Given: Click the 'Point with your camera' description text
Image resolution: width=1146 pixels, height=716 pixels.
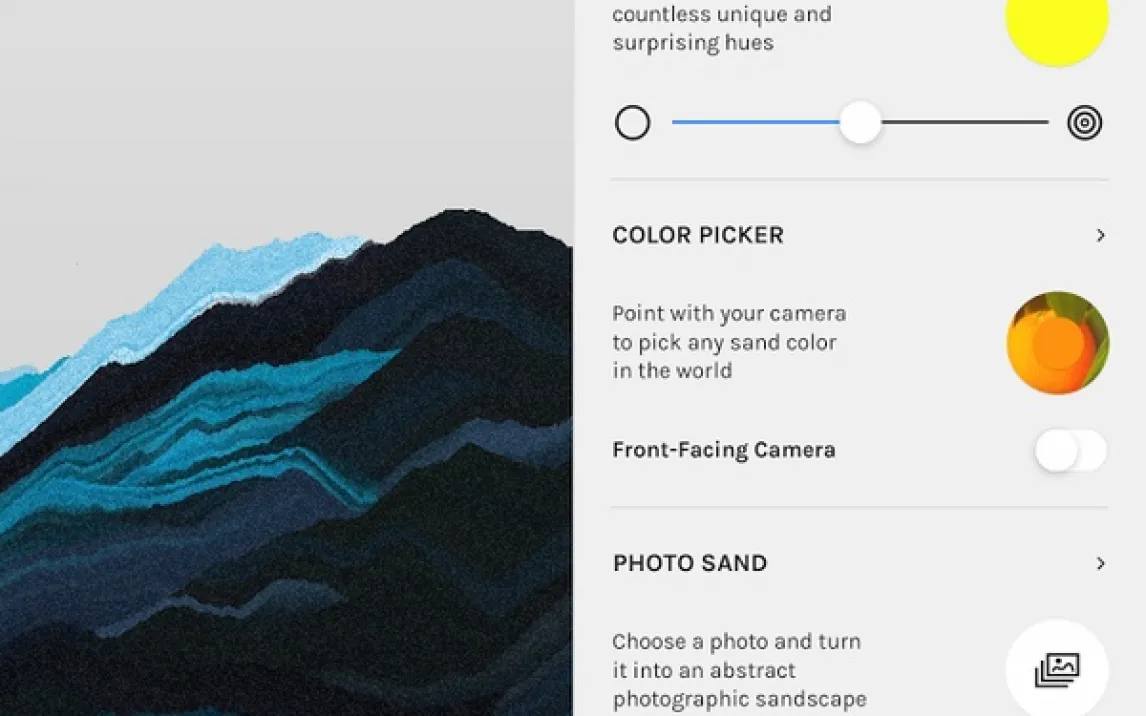Looking at the screenshot, I should pyautogui.click(x=729, y=342).
